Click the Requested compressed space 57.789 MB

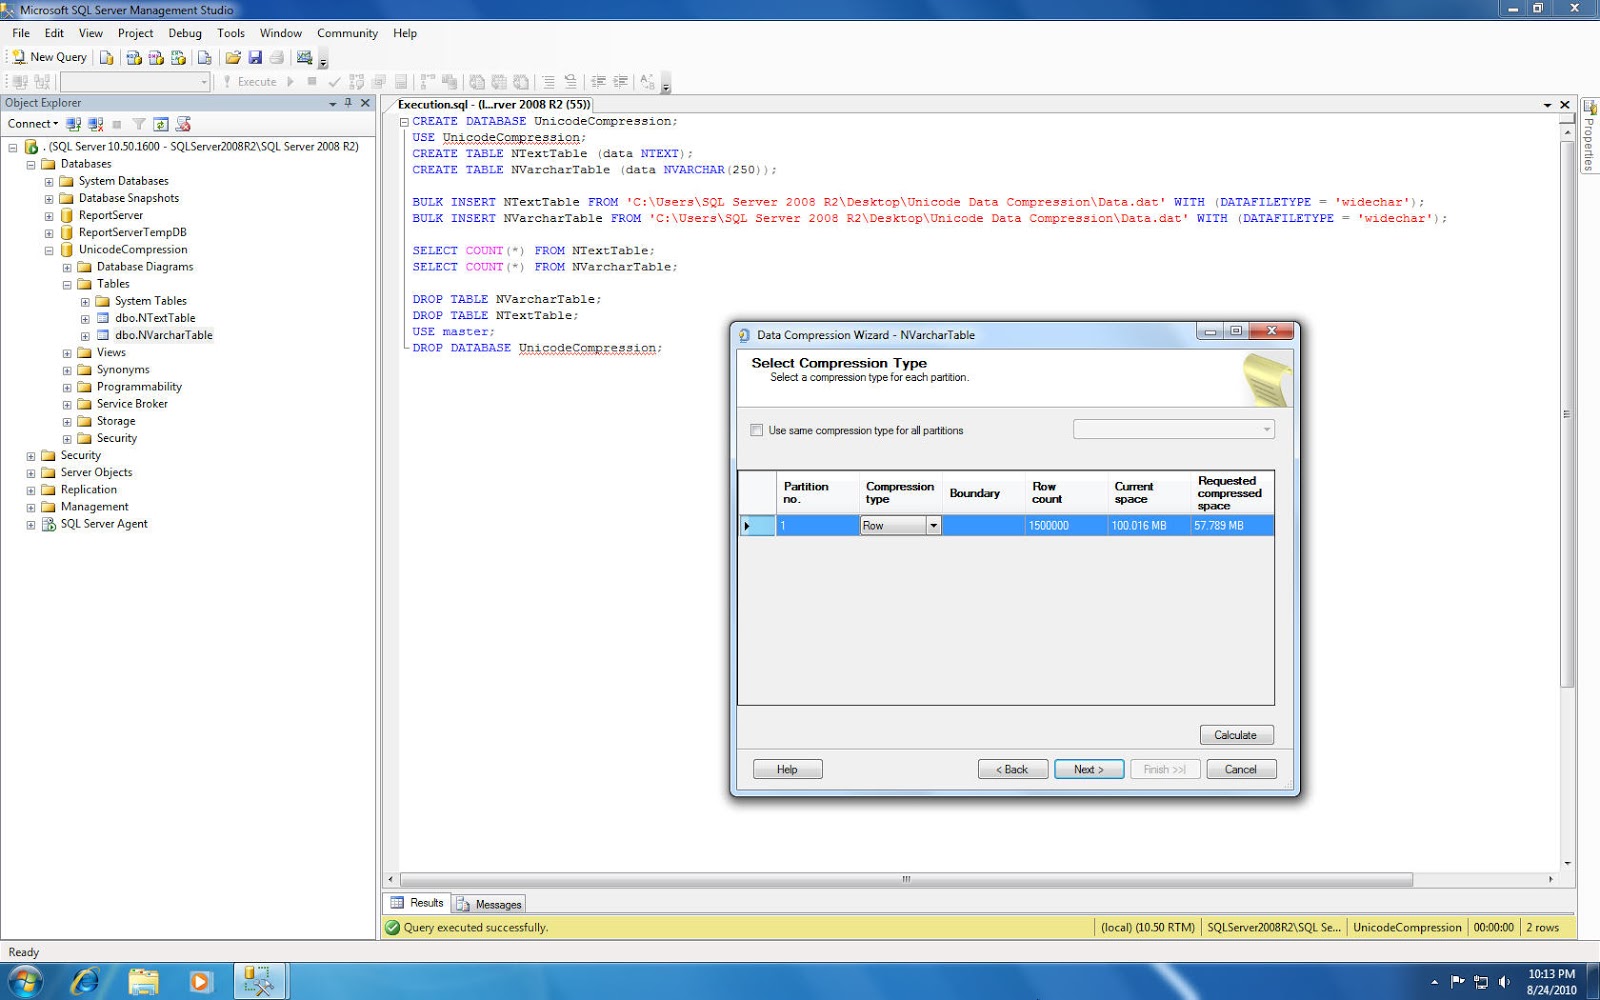1232,526
